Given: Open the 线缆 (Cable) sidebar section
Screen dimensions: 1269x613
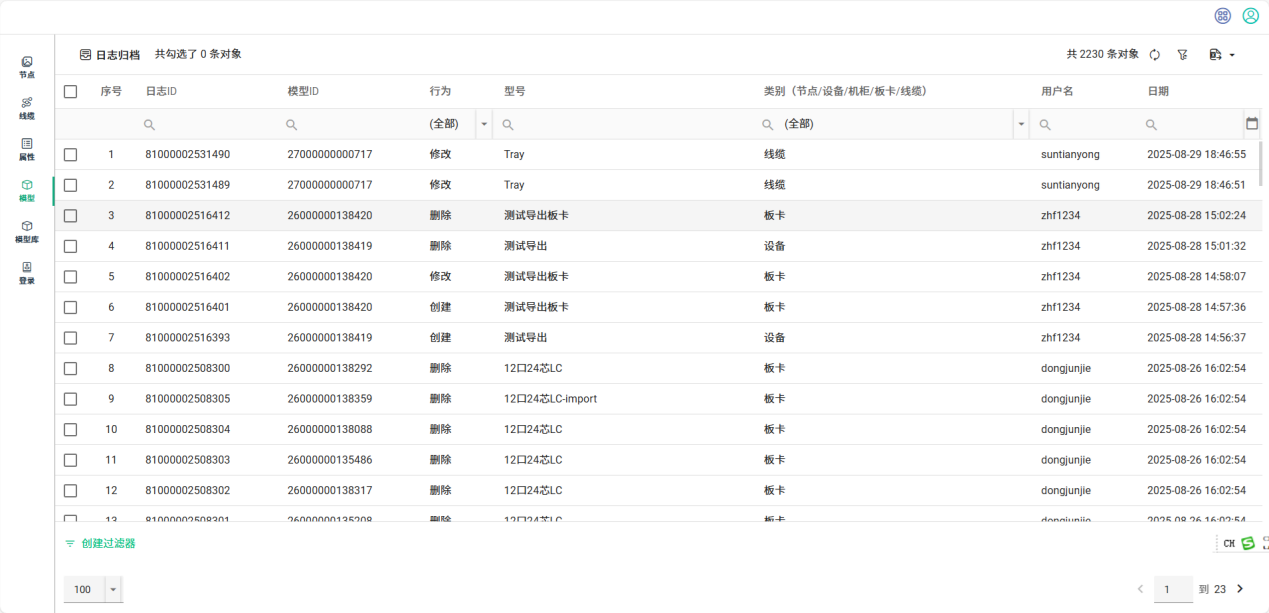Looking at the screenshot, I should click(x=27, y=108).
